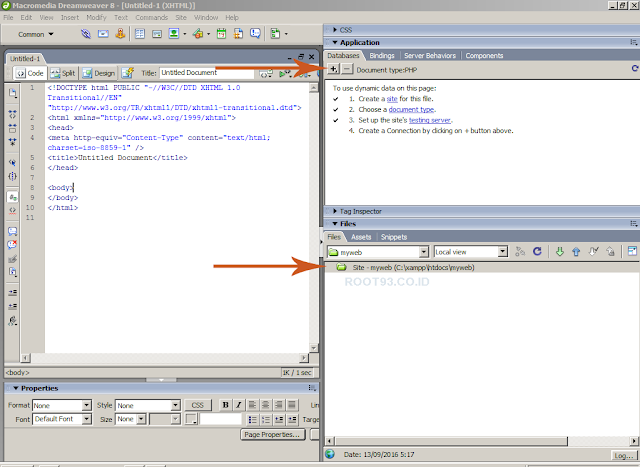
Task: Open the Font dropdown
Action: [87, 419]
